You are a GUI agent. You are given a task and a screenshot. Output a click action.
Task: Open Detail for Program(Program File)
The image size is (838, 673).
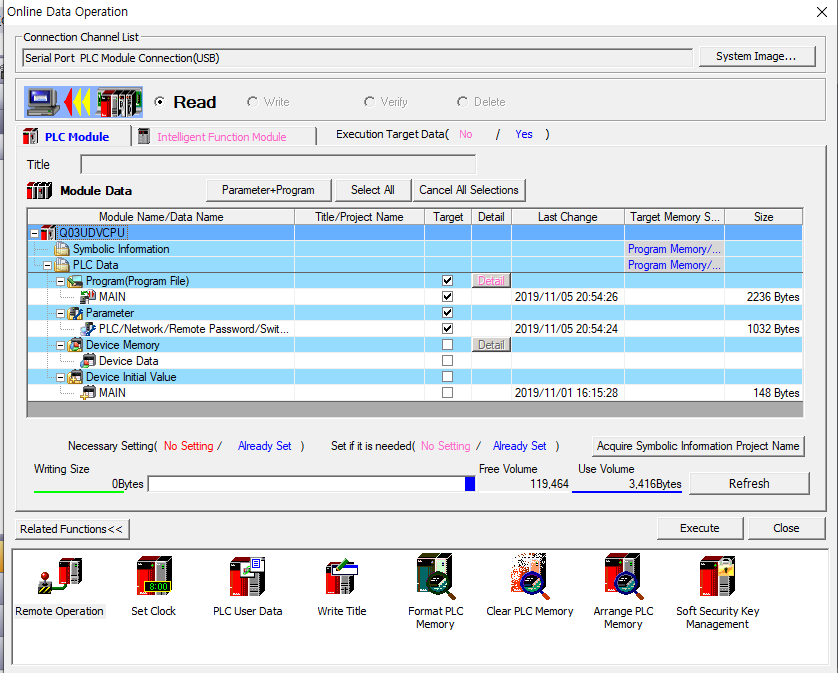(x=491, y=281)
